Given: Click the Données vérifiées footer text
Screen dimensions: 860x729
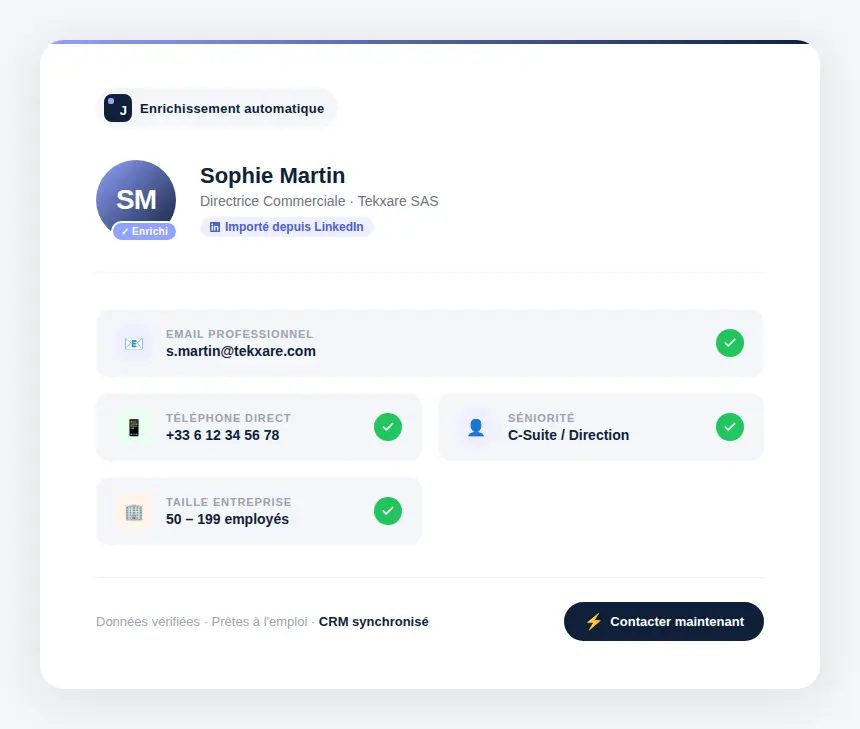Looking at the screenshot, I should tap(146, 621).
